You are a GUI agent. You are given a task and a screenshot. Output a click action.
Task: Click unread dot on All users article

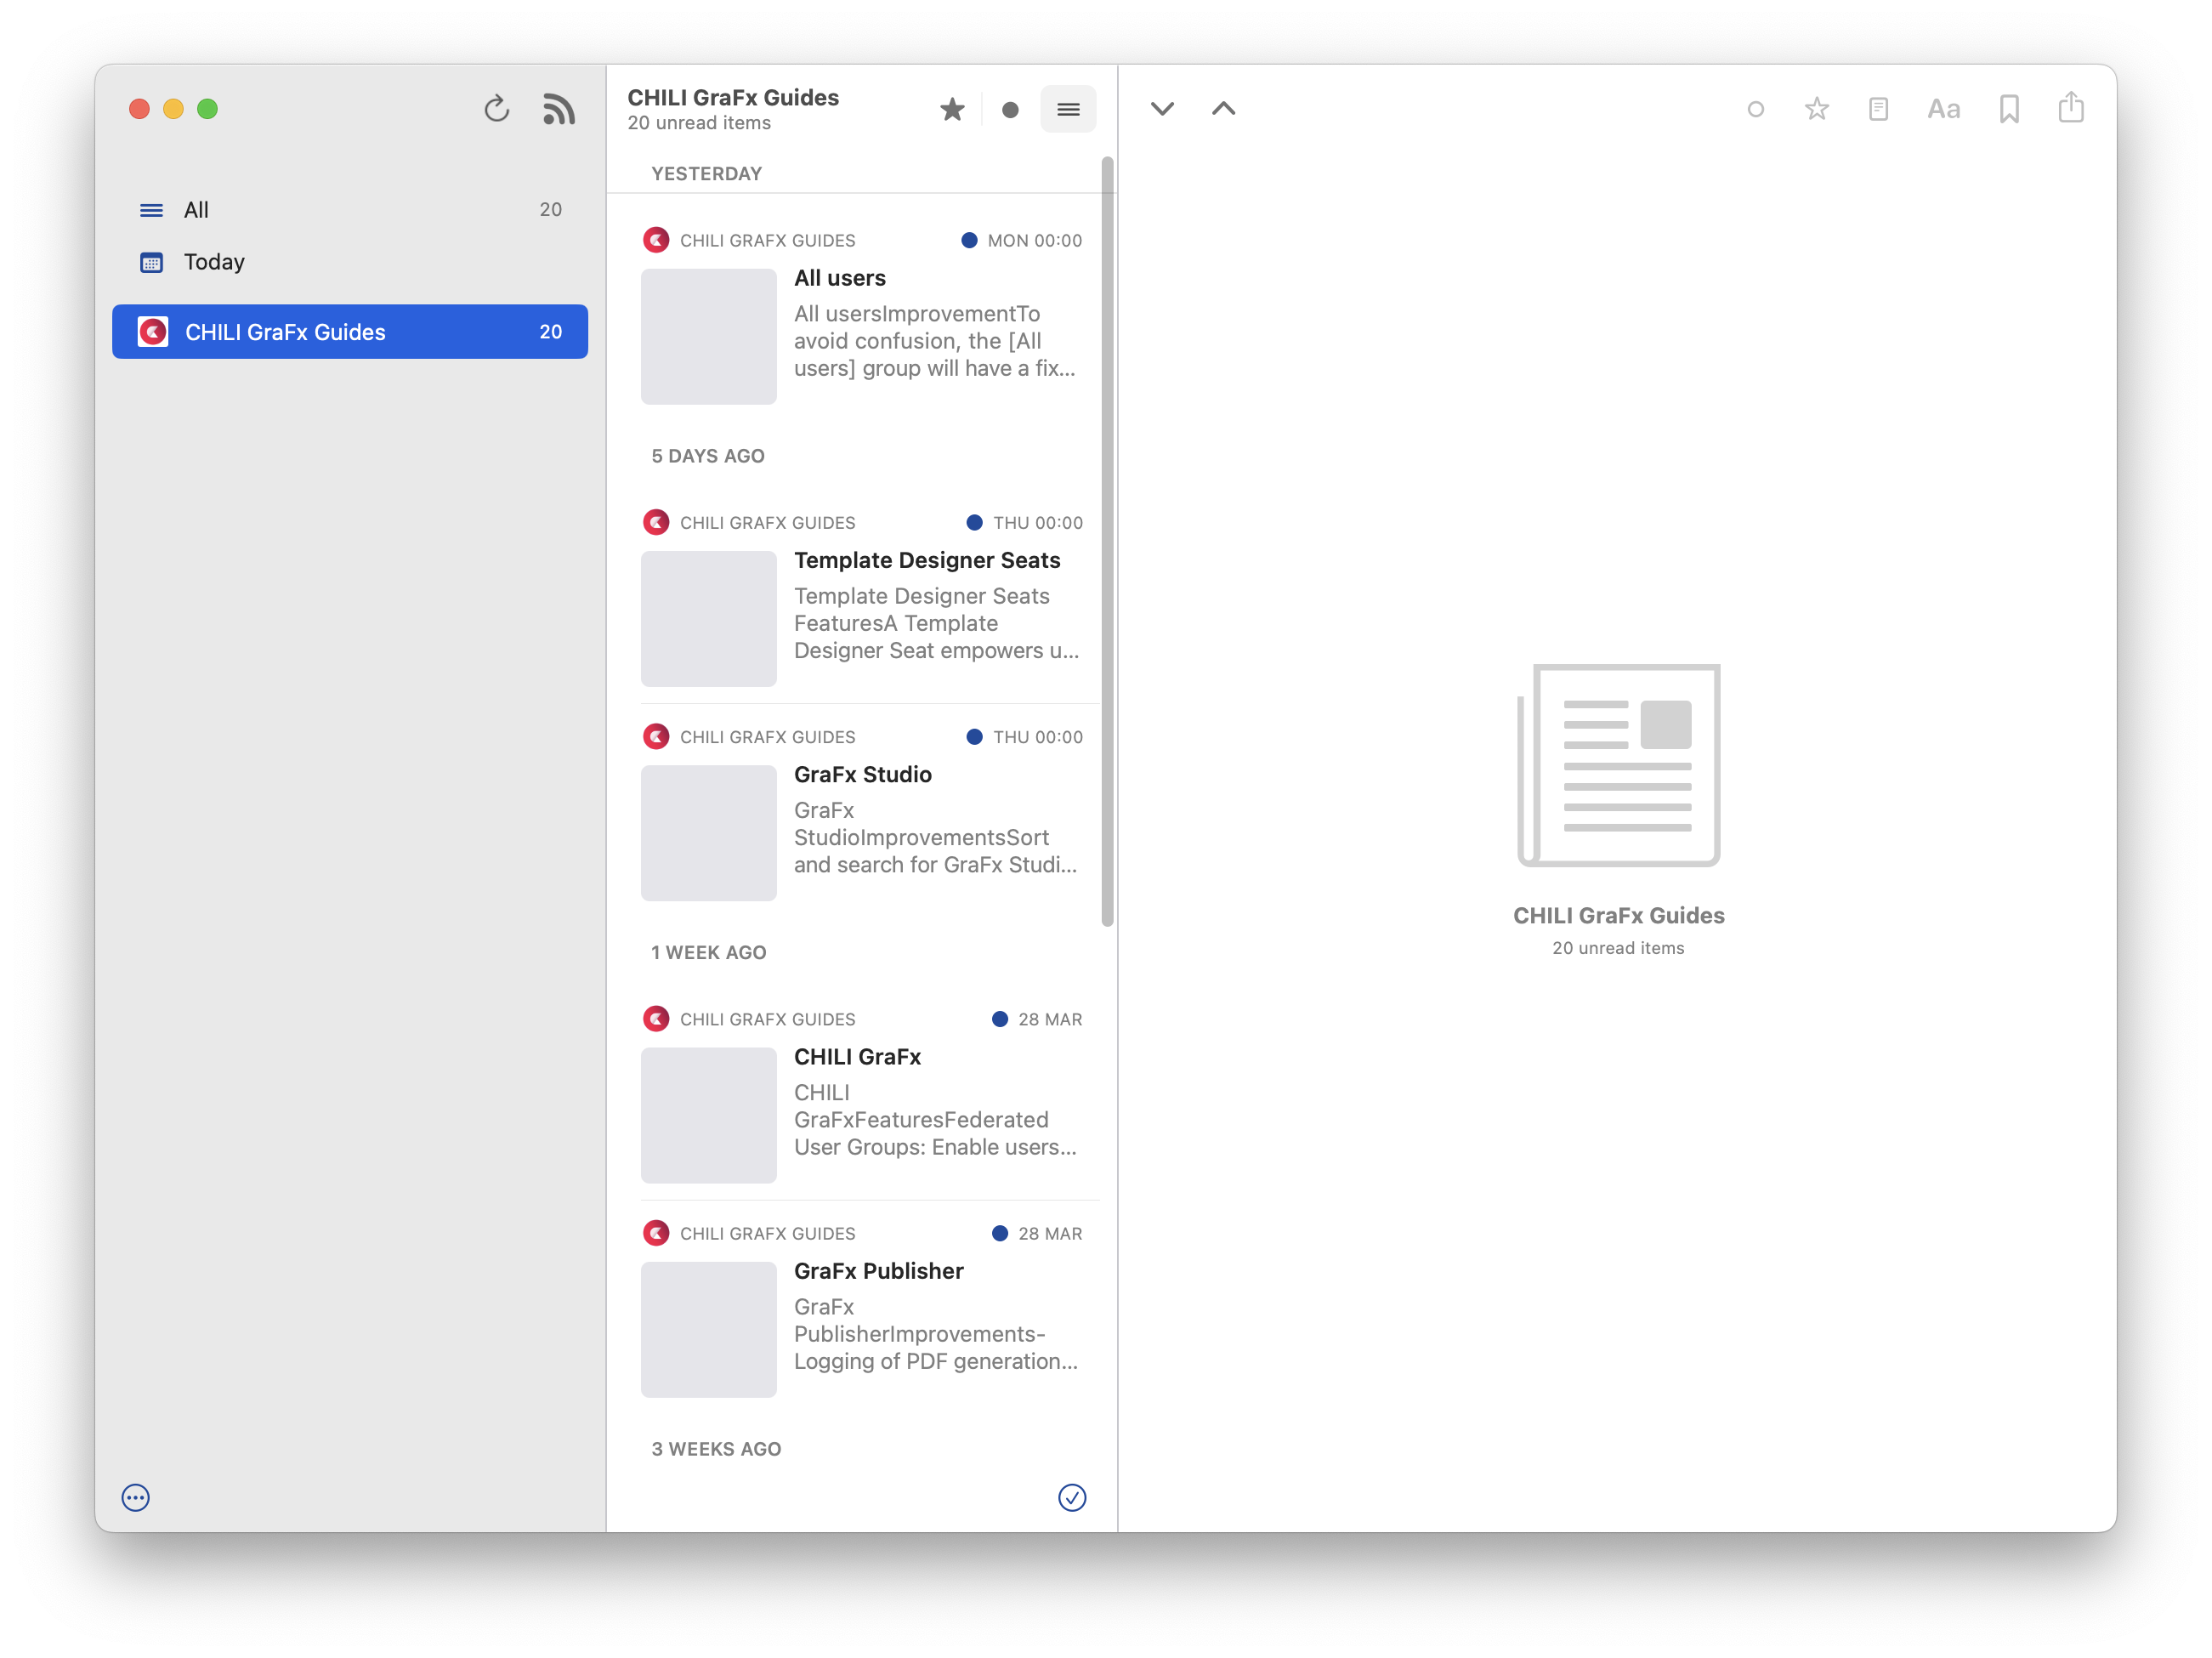[x=969, y=240]
